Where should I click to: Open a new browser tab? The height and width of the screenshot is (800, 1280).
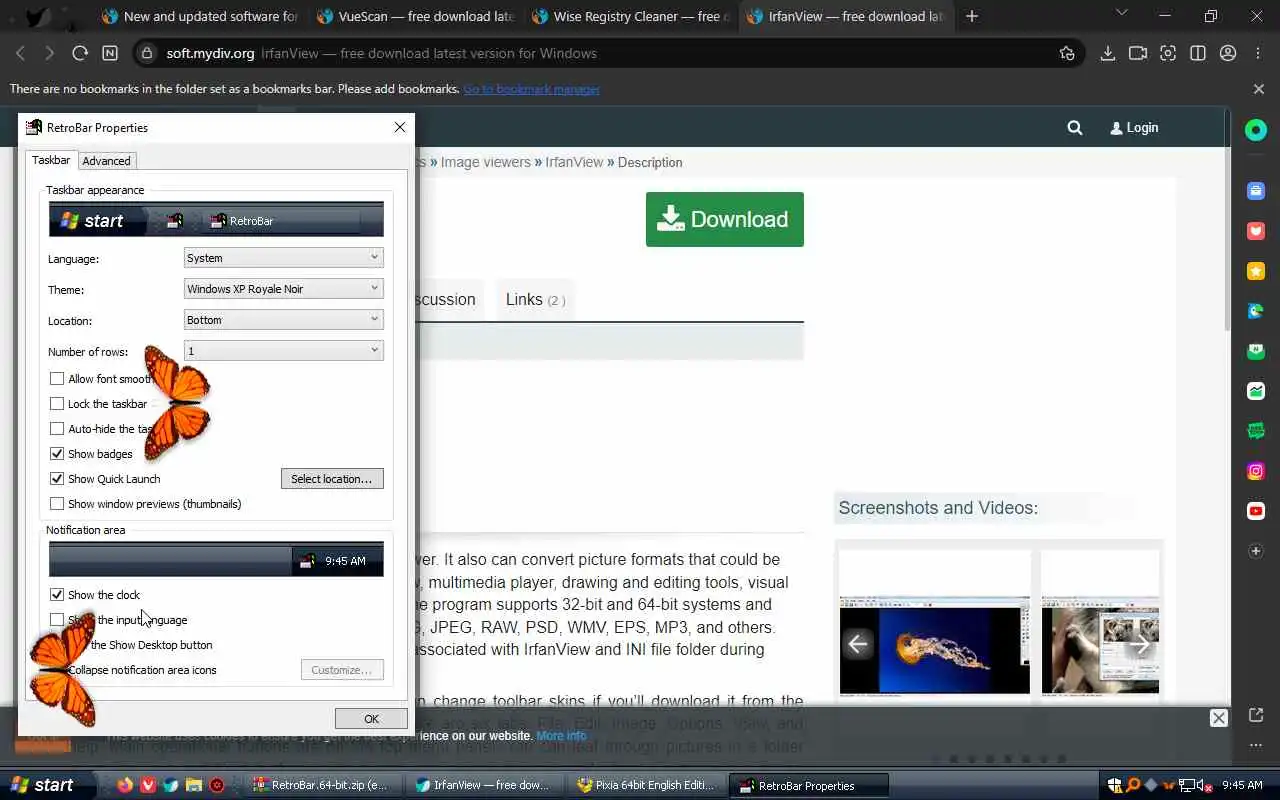[x=972, y=16]
